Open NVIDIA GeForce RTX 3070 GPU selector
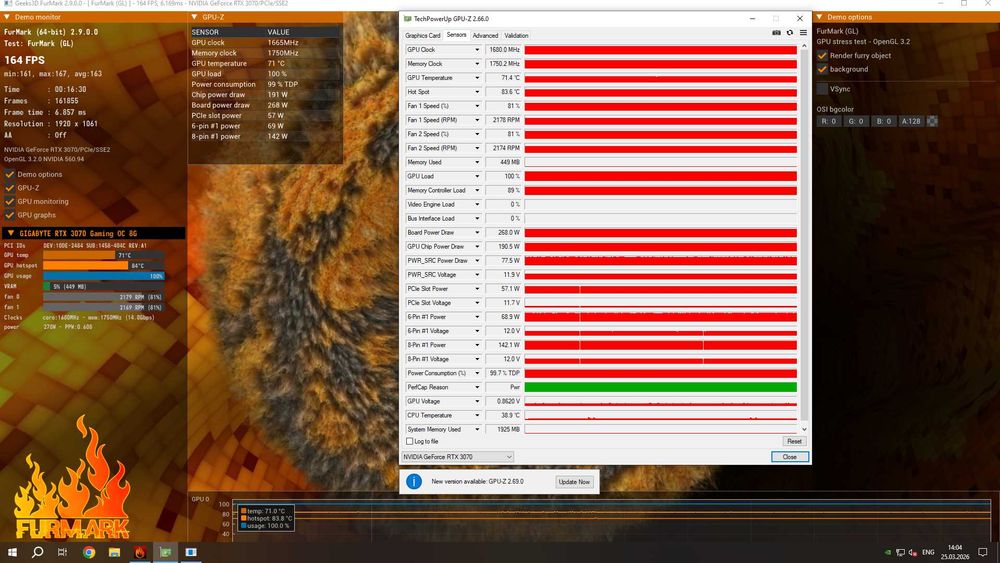Viewport: 1000px width, 563px height. (457, 457)
